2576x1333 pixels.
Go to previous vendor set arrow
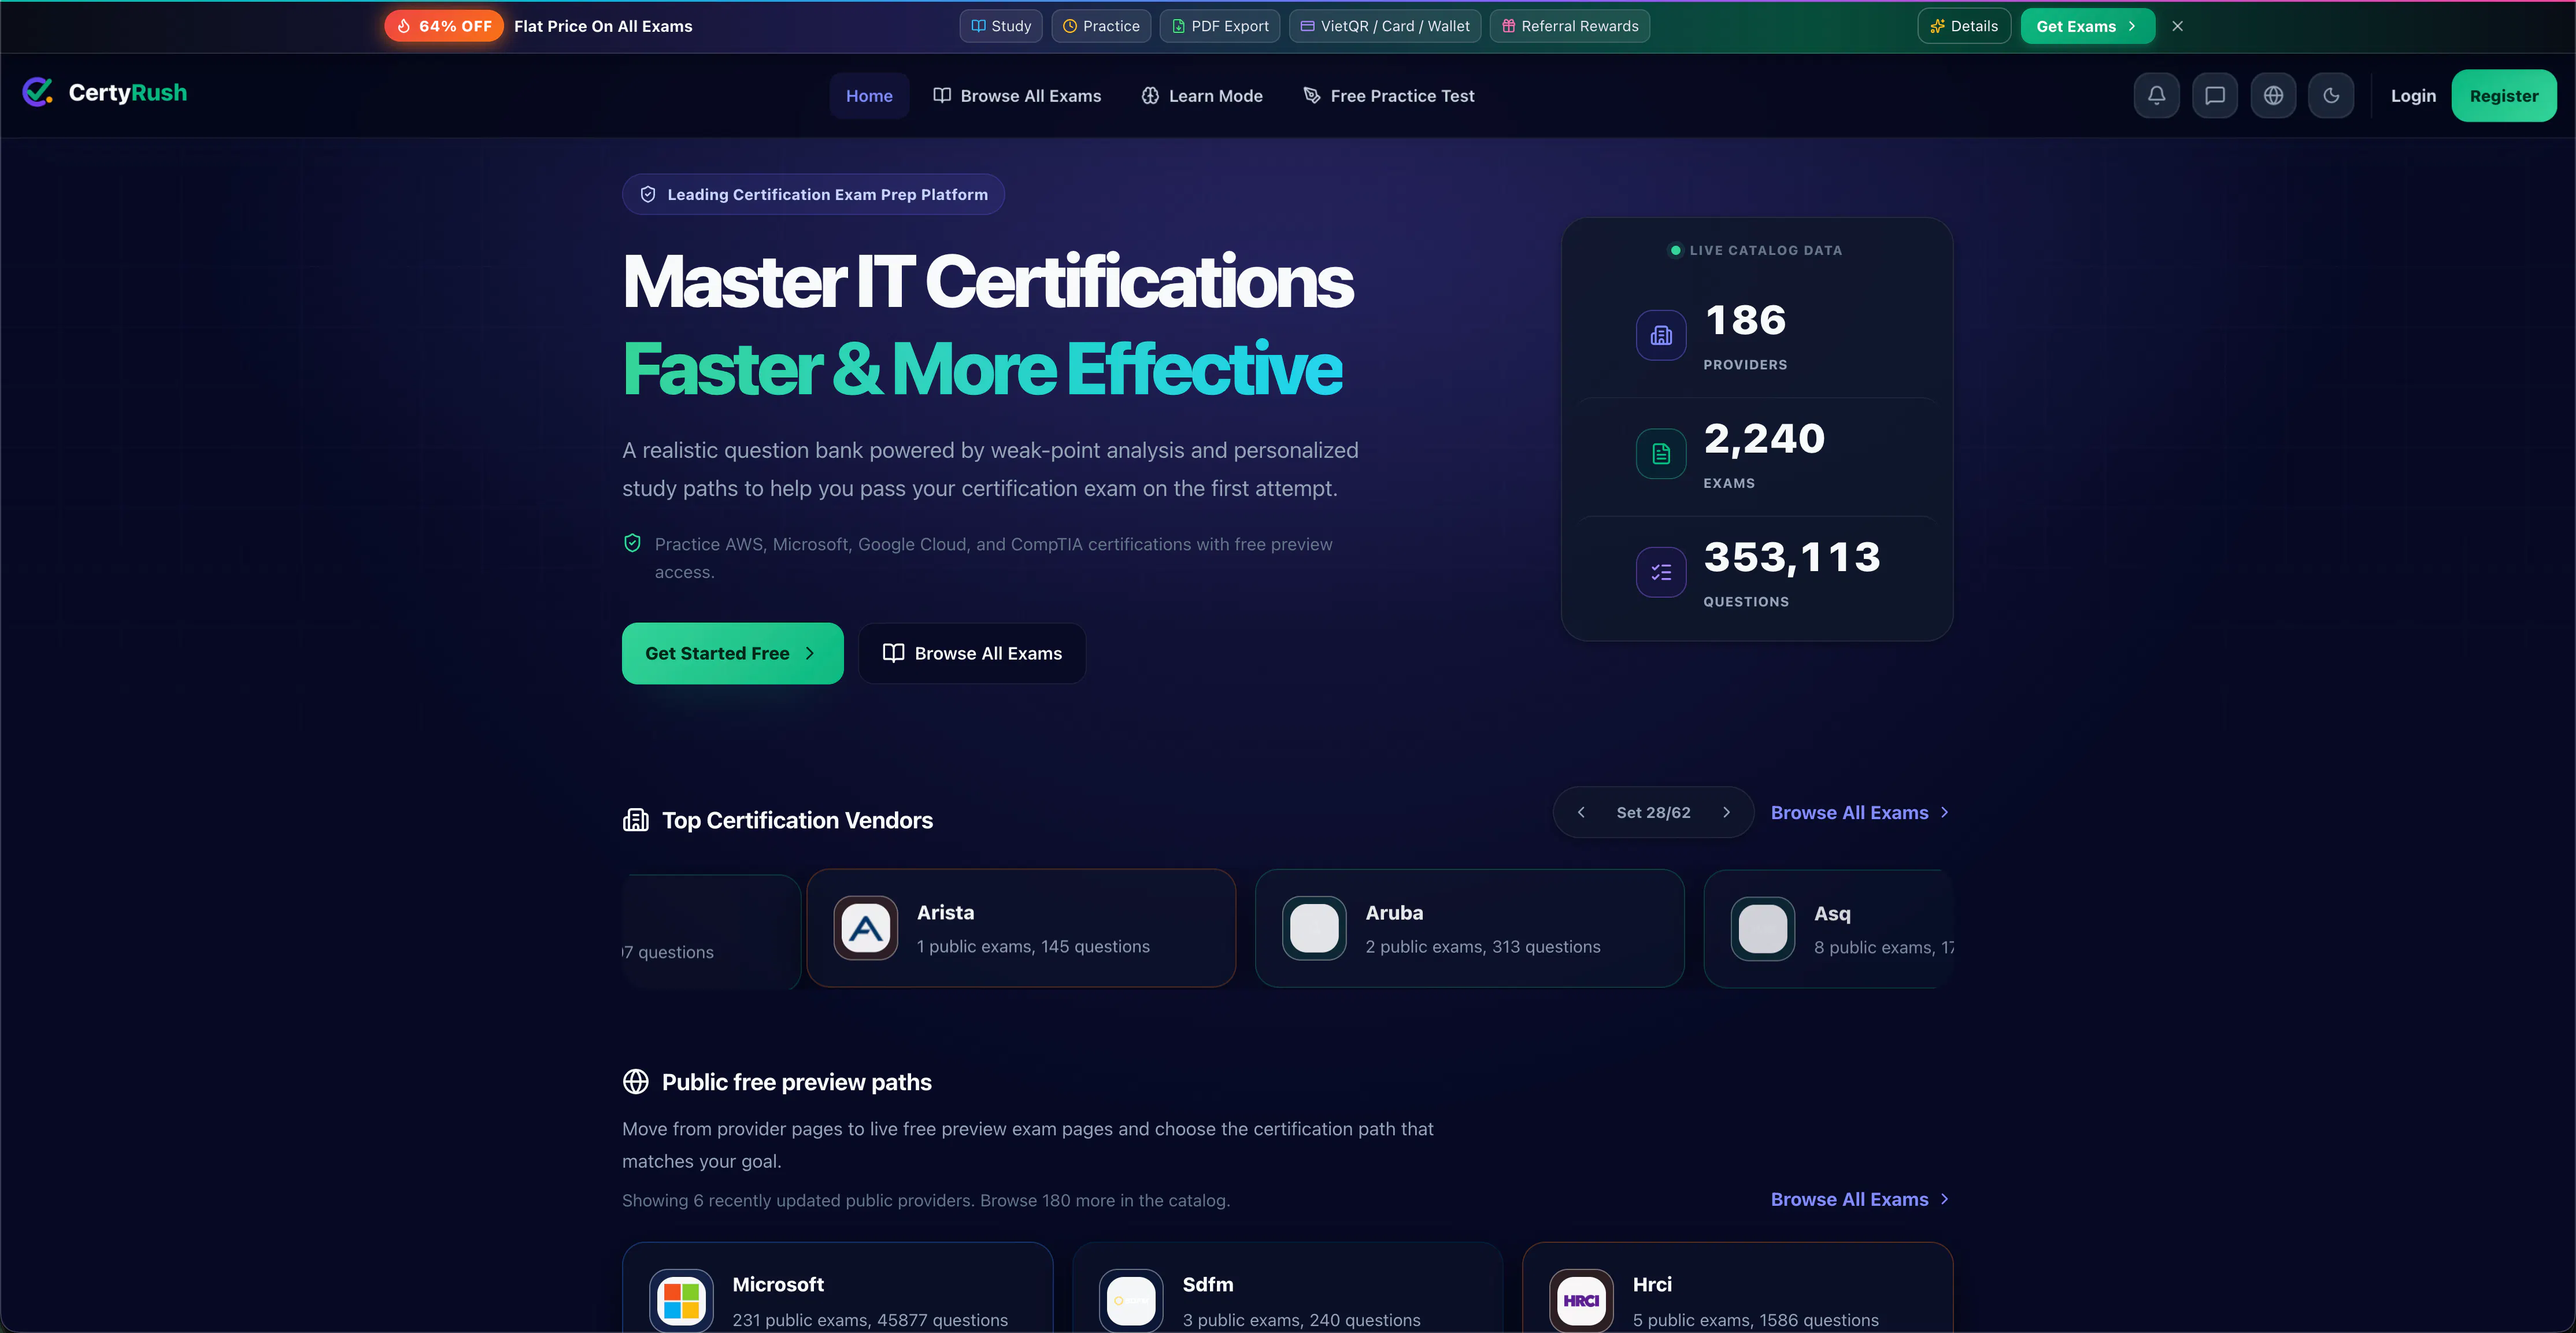click(1581, 812)
